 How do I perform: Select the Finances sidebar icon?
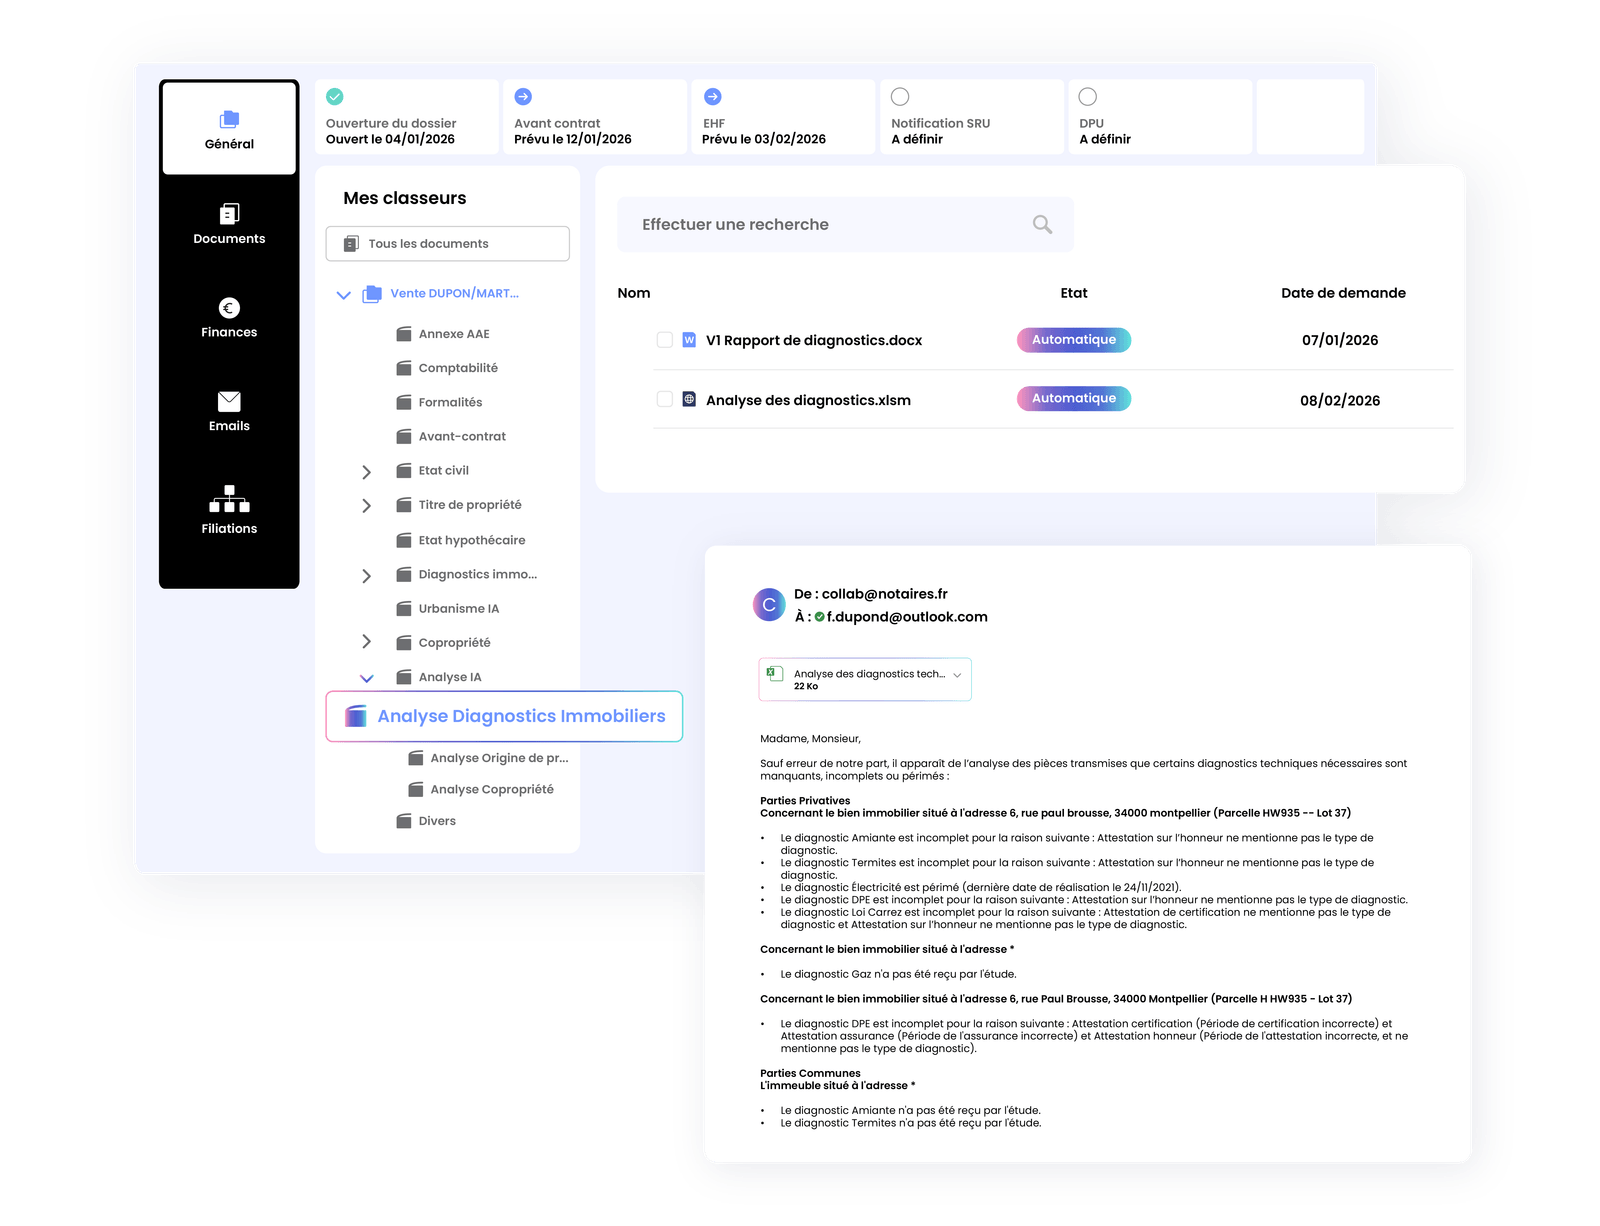[229, 318]
